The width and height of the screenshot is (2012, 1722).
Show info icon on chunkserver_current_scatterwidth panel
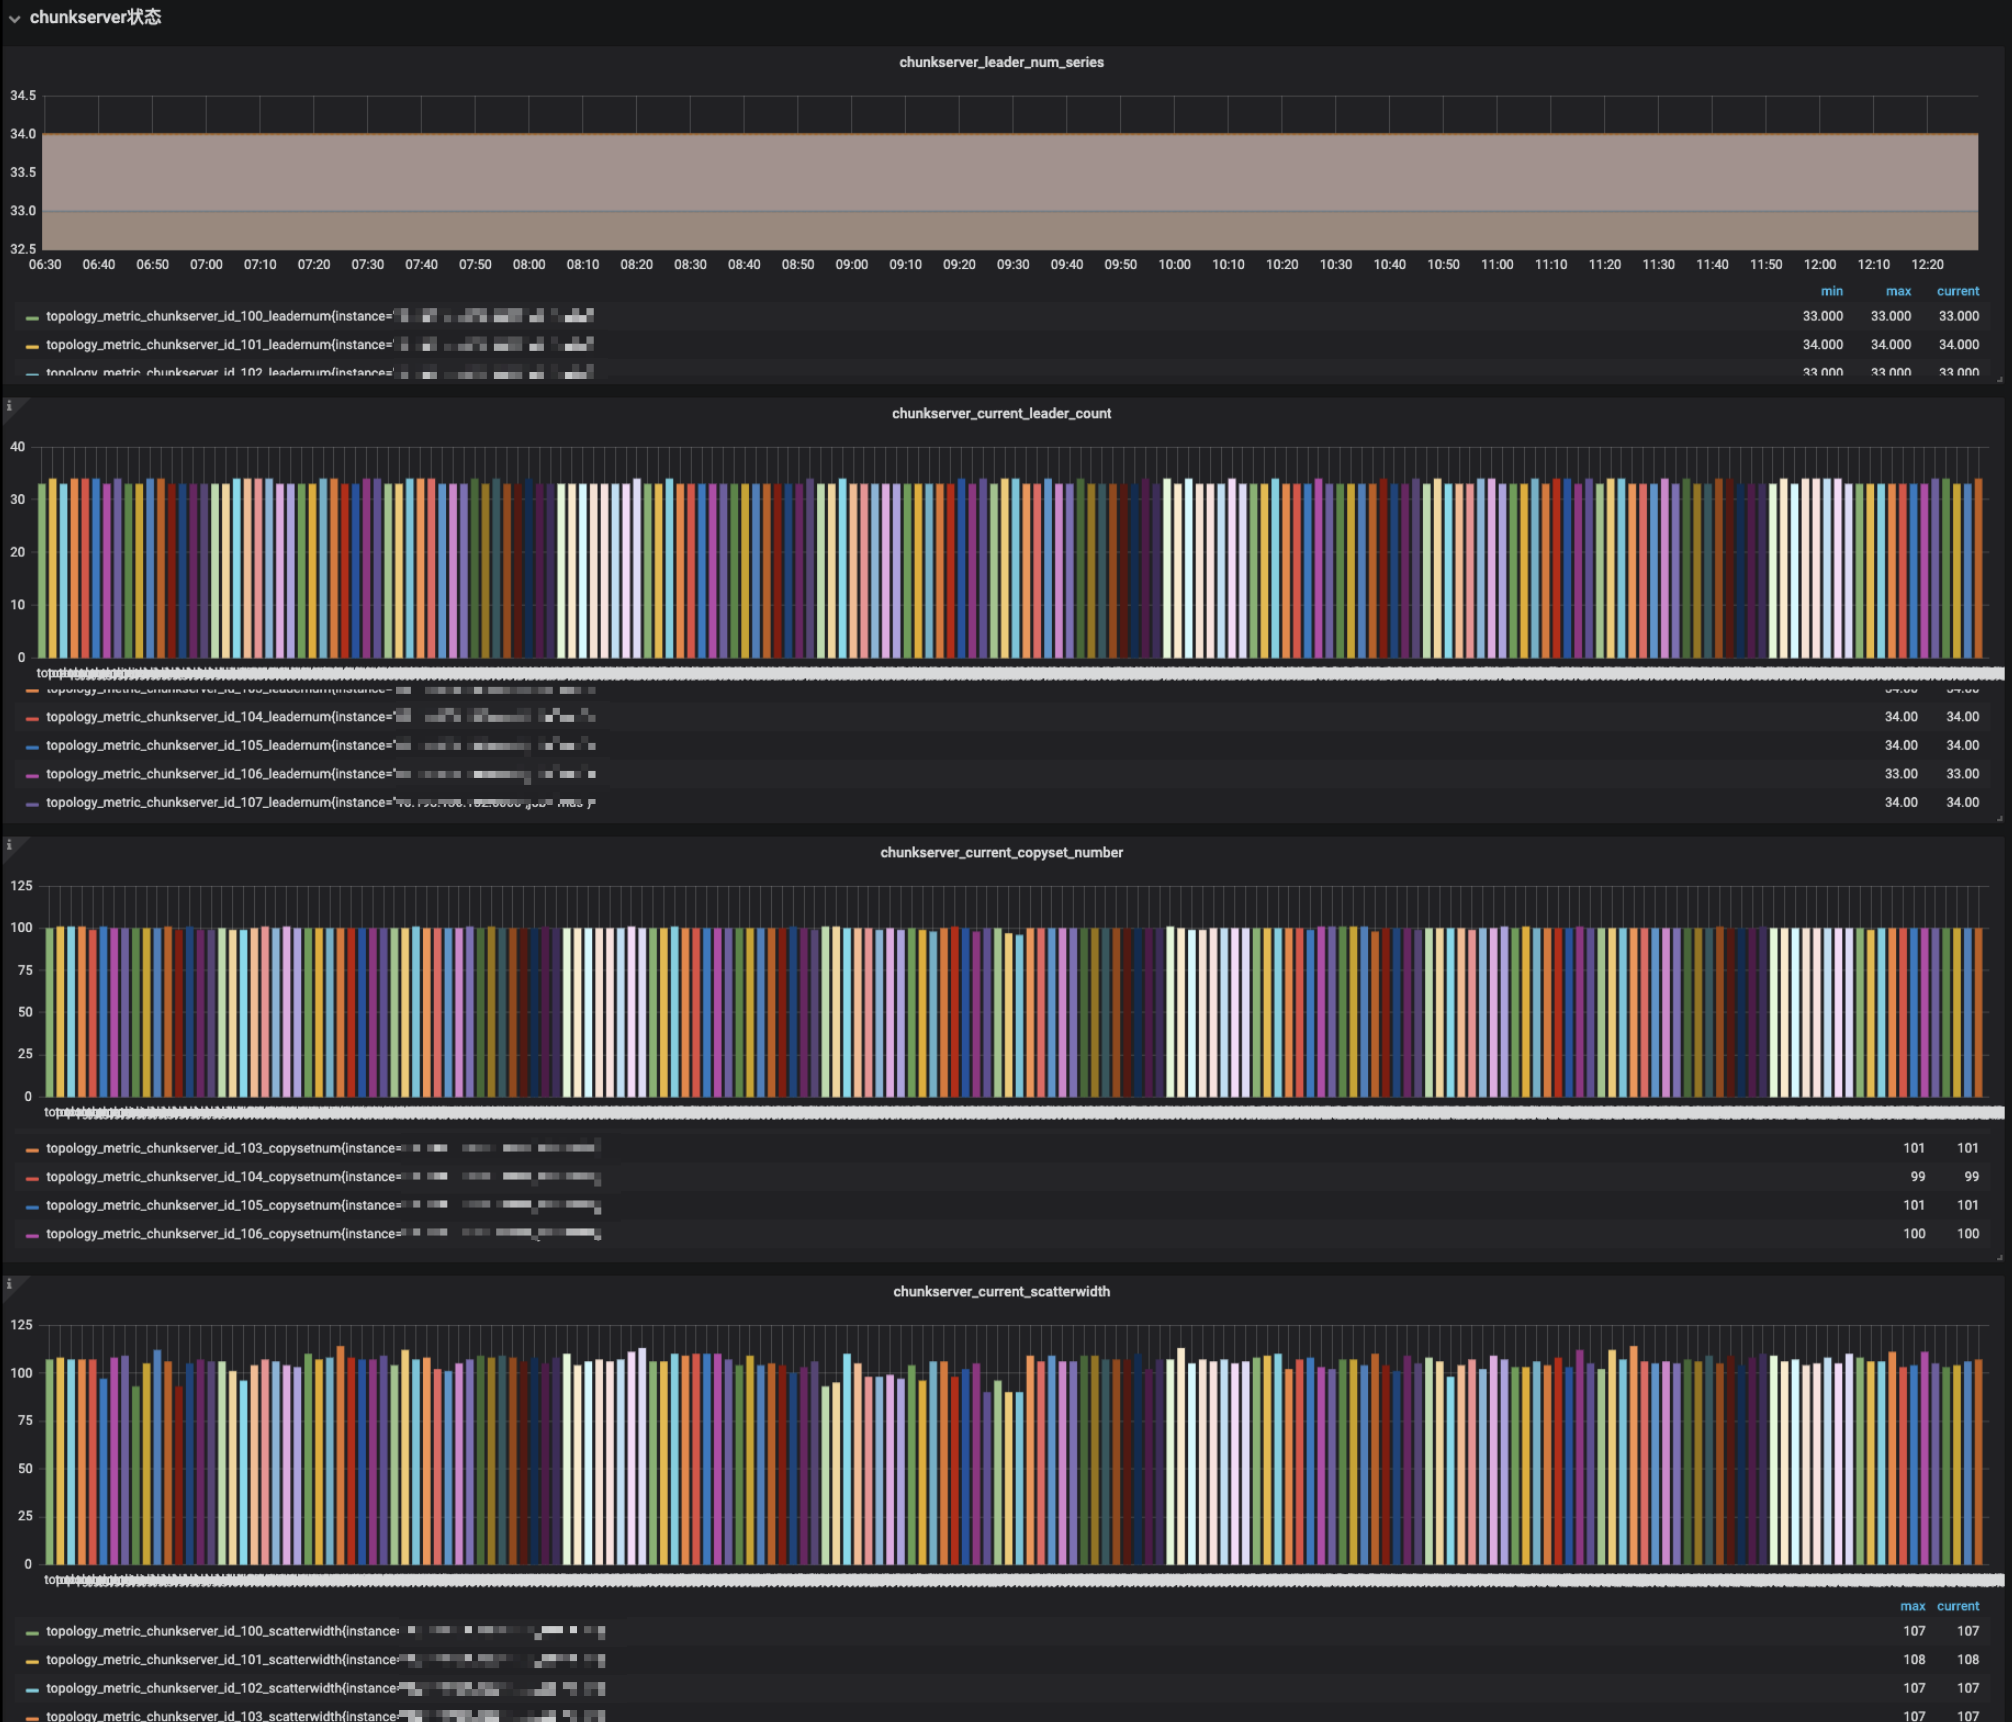[x=9, y=1283]
